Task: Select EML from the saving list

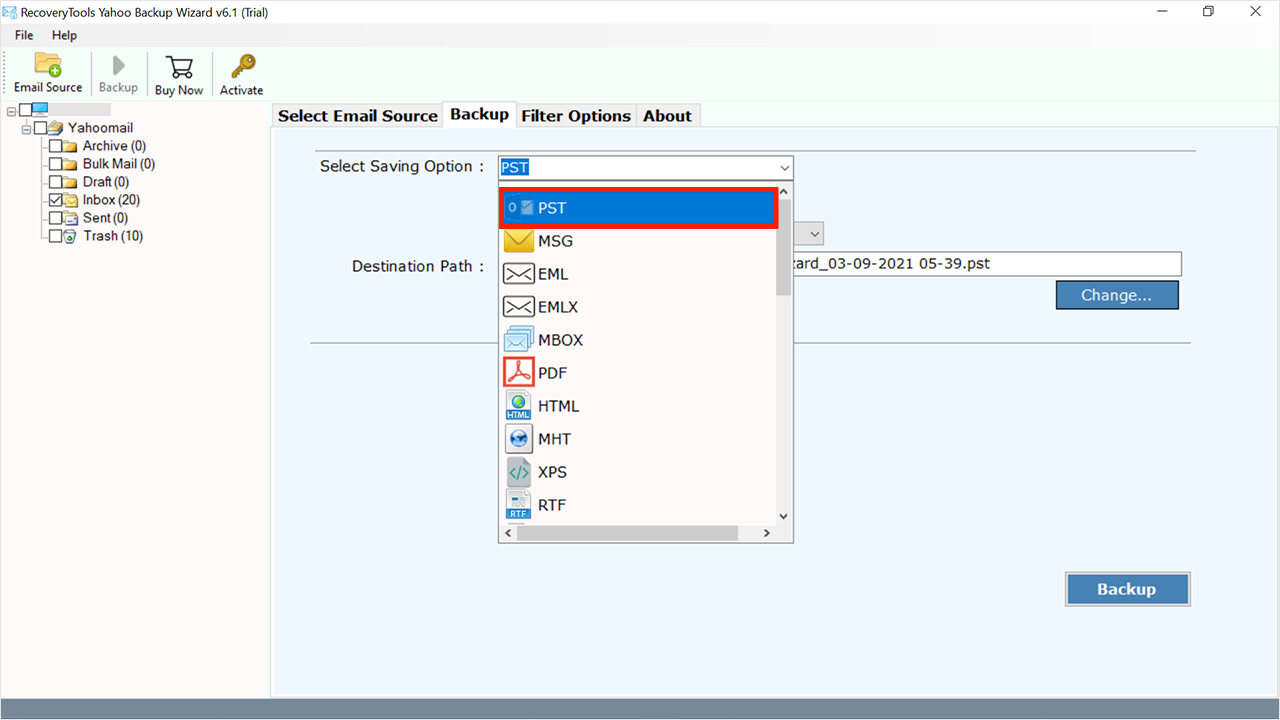Action: click(x=638, y=274)
